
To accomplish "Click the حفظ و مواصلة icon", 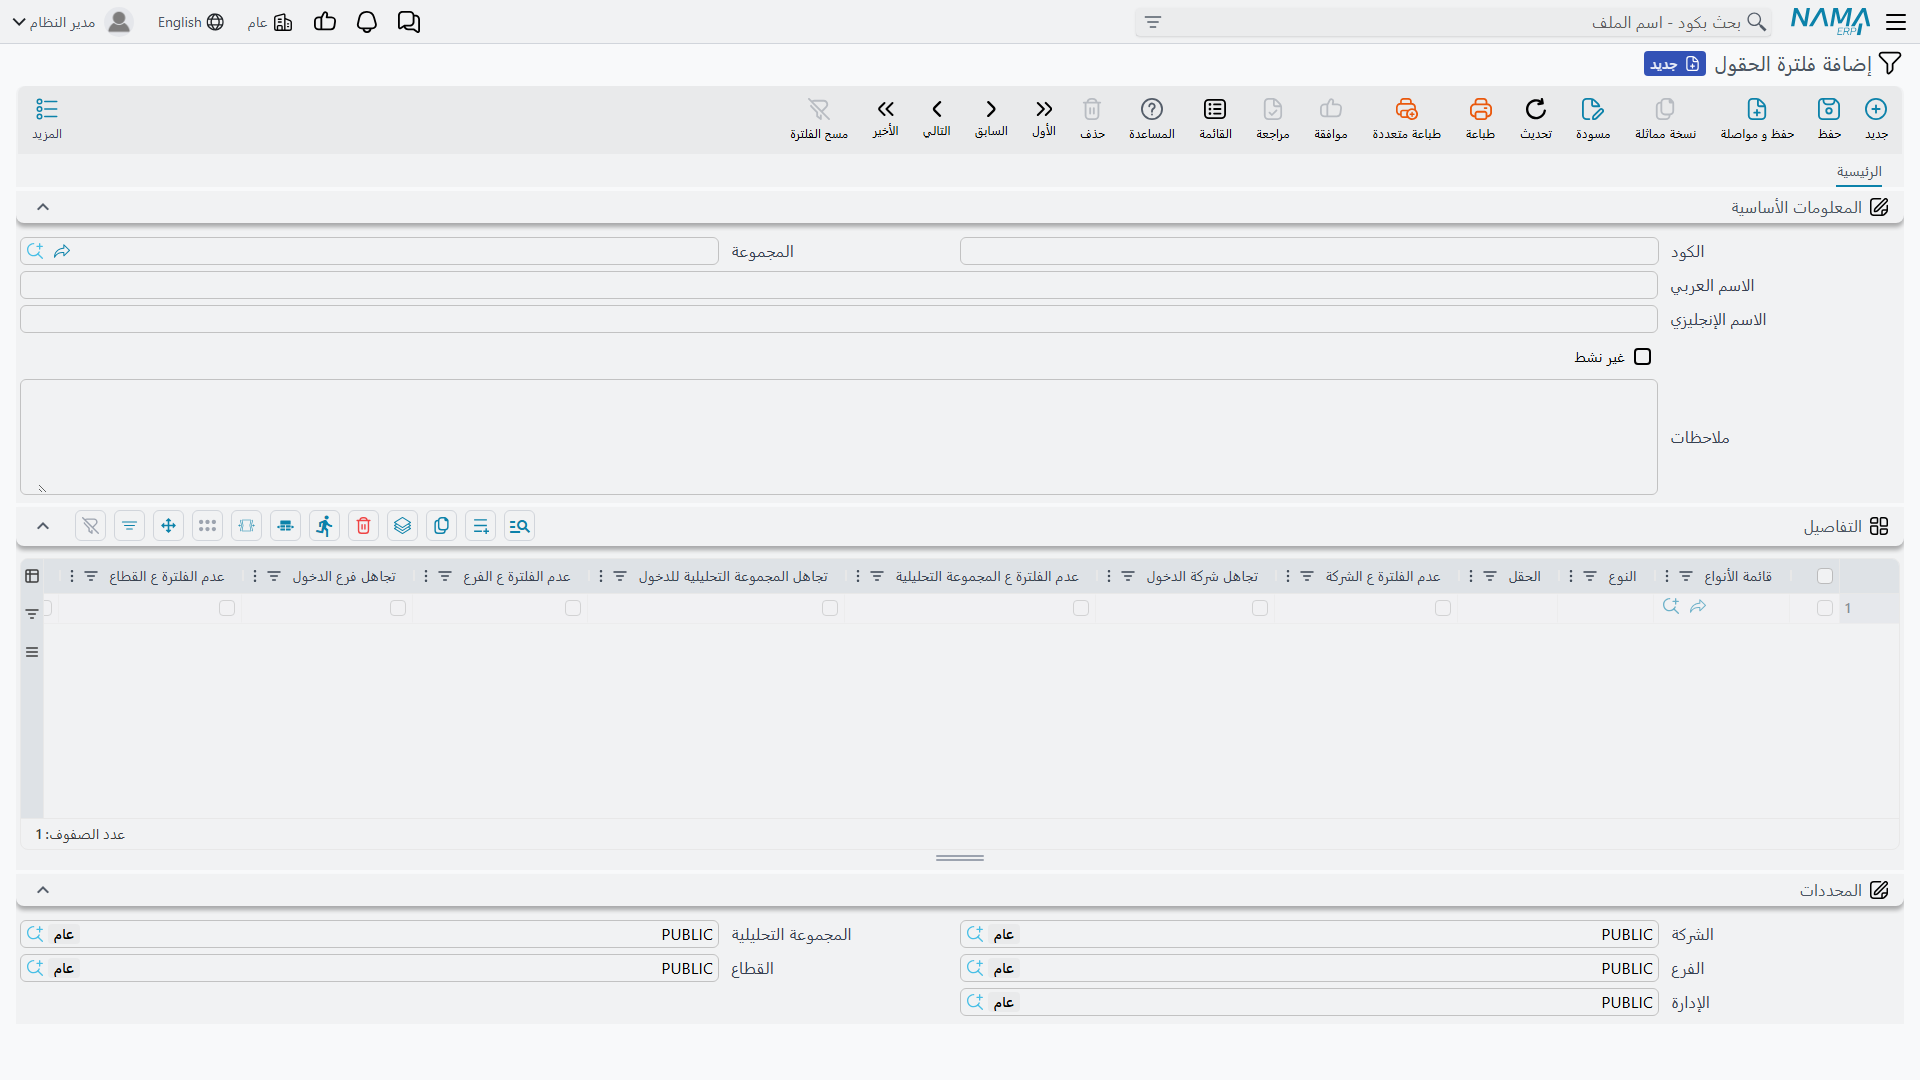I will [x=1757, y=109].
